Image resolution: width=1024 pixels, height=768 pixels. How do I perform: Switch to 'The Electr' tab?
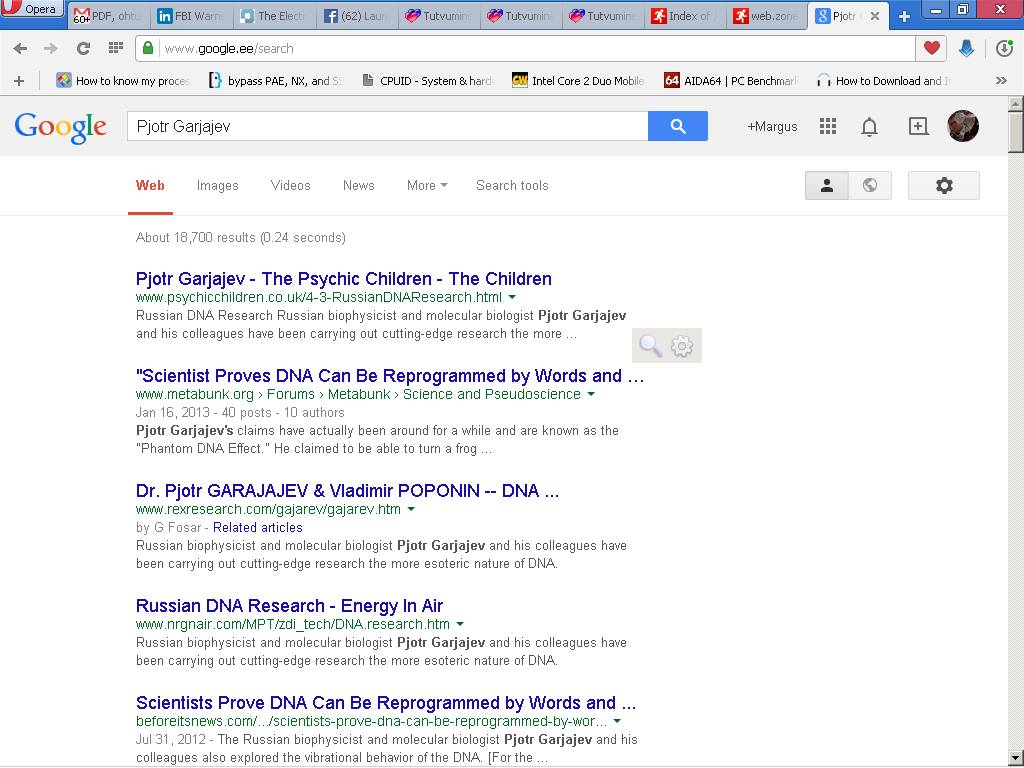273,16
